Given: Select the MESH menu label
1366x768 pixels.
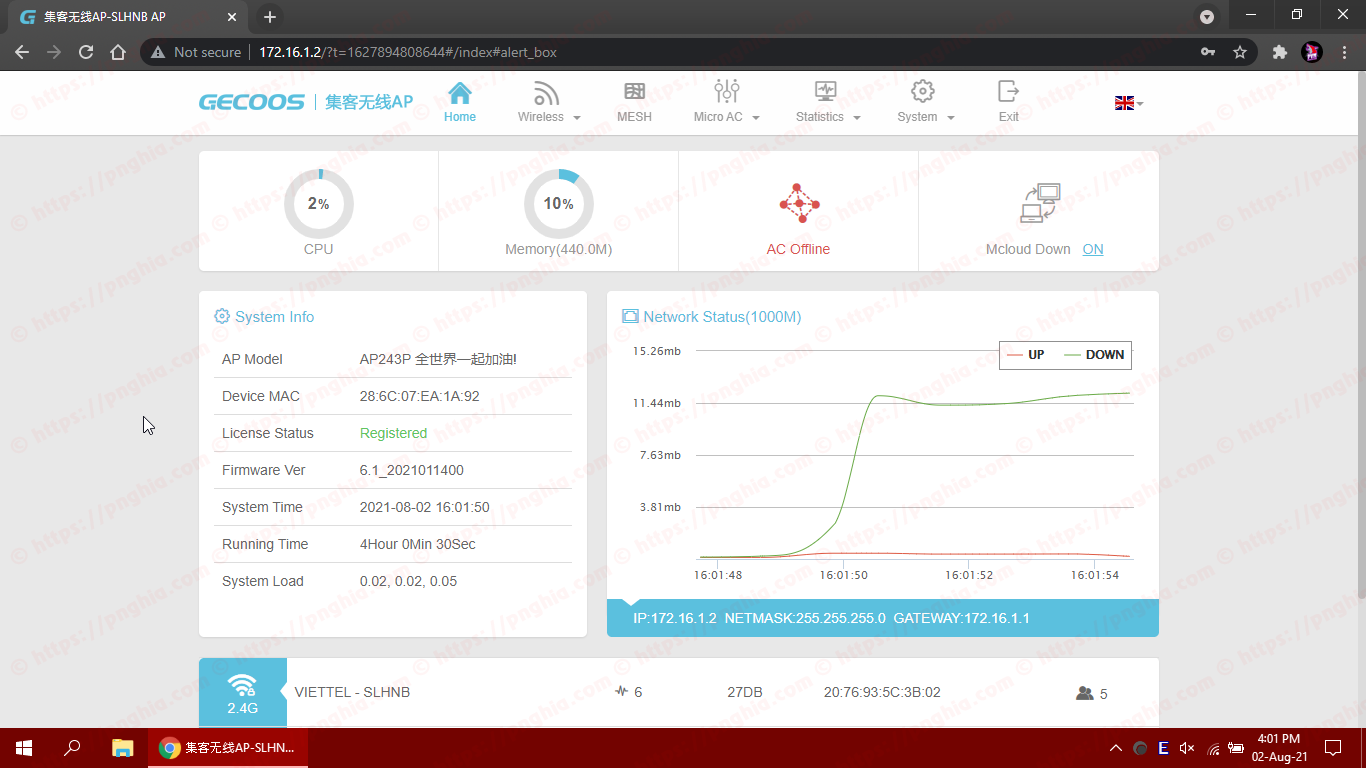Looking at the screenshot, I should (x=634, y=117).
